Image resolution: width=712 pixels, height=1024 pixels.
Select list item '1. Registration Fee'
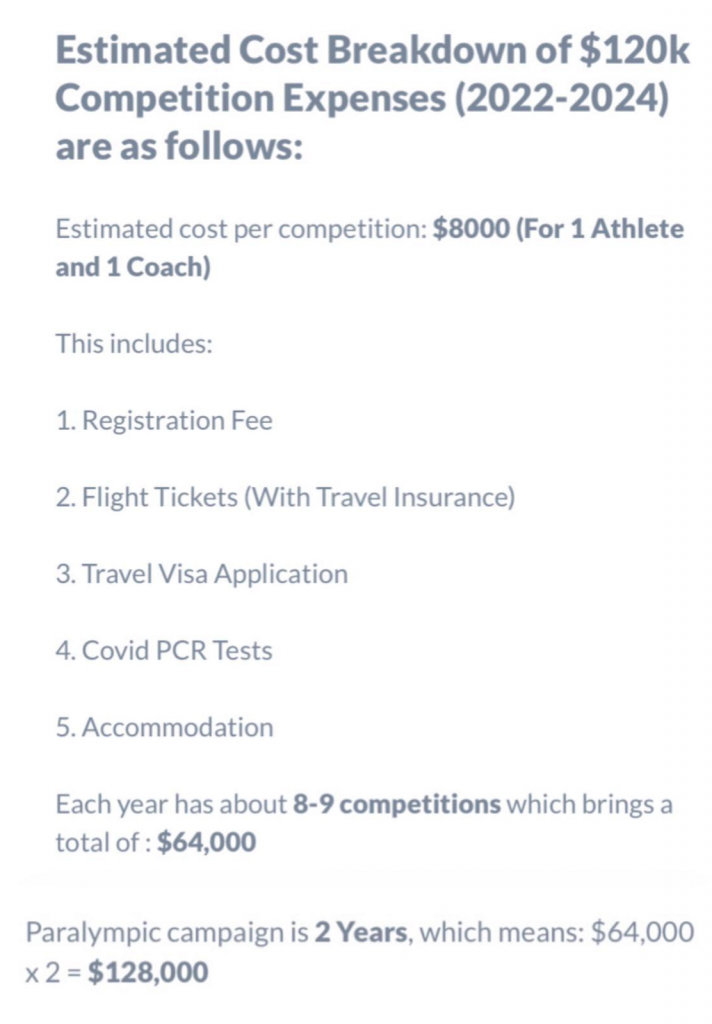click(x=164, y=421)
